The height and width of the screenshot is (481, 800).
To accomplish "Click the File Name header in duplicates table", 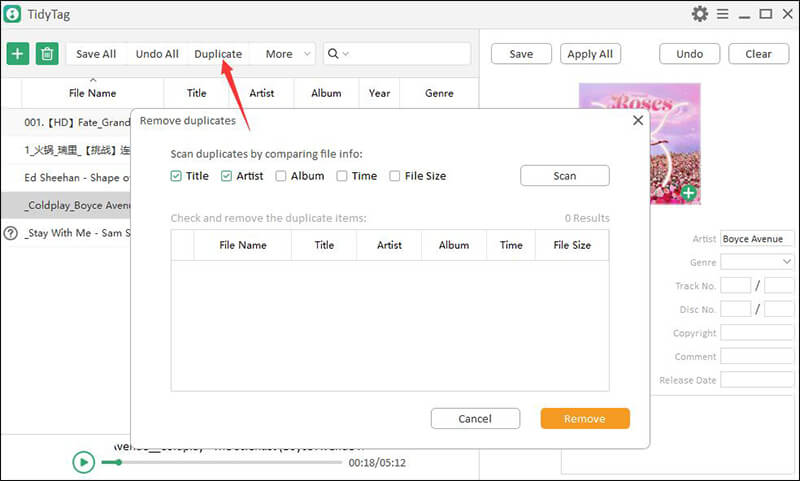I will (242, 245).
